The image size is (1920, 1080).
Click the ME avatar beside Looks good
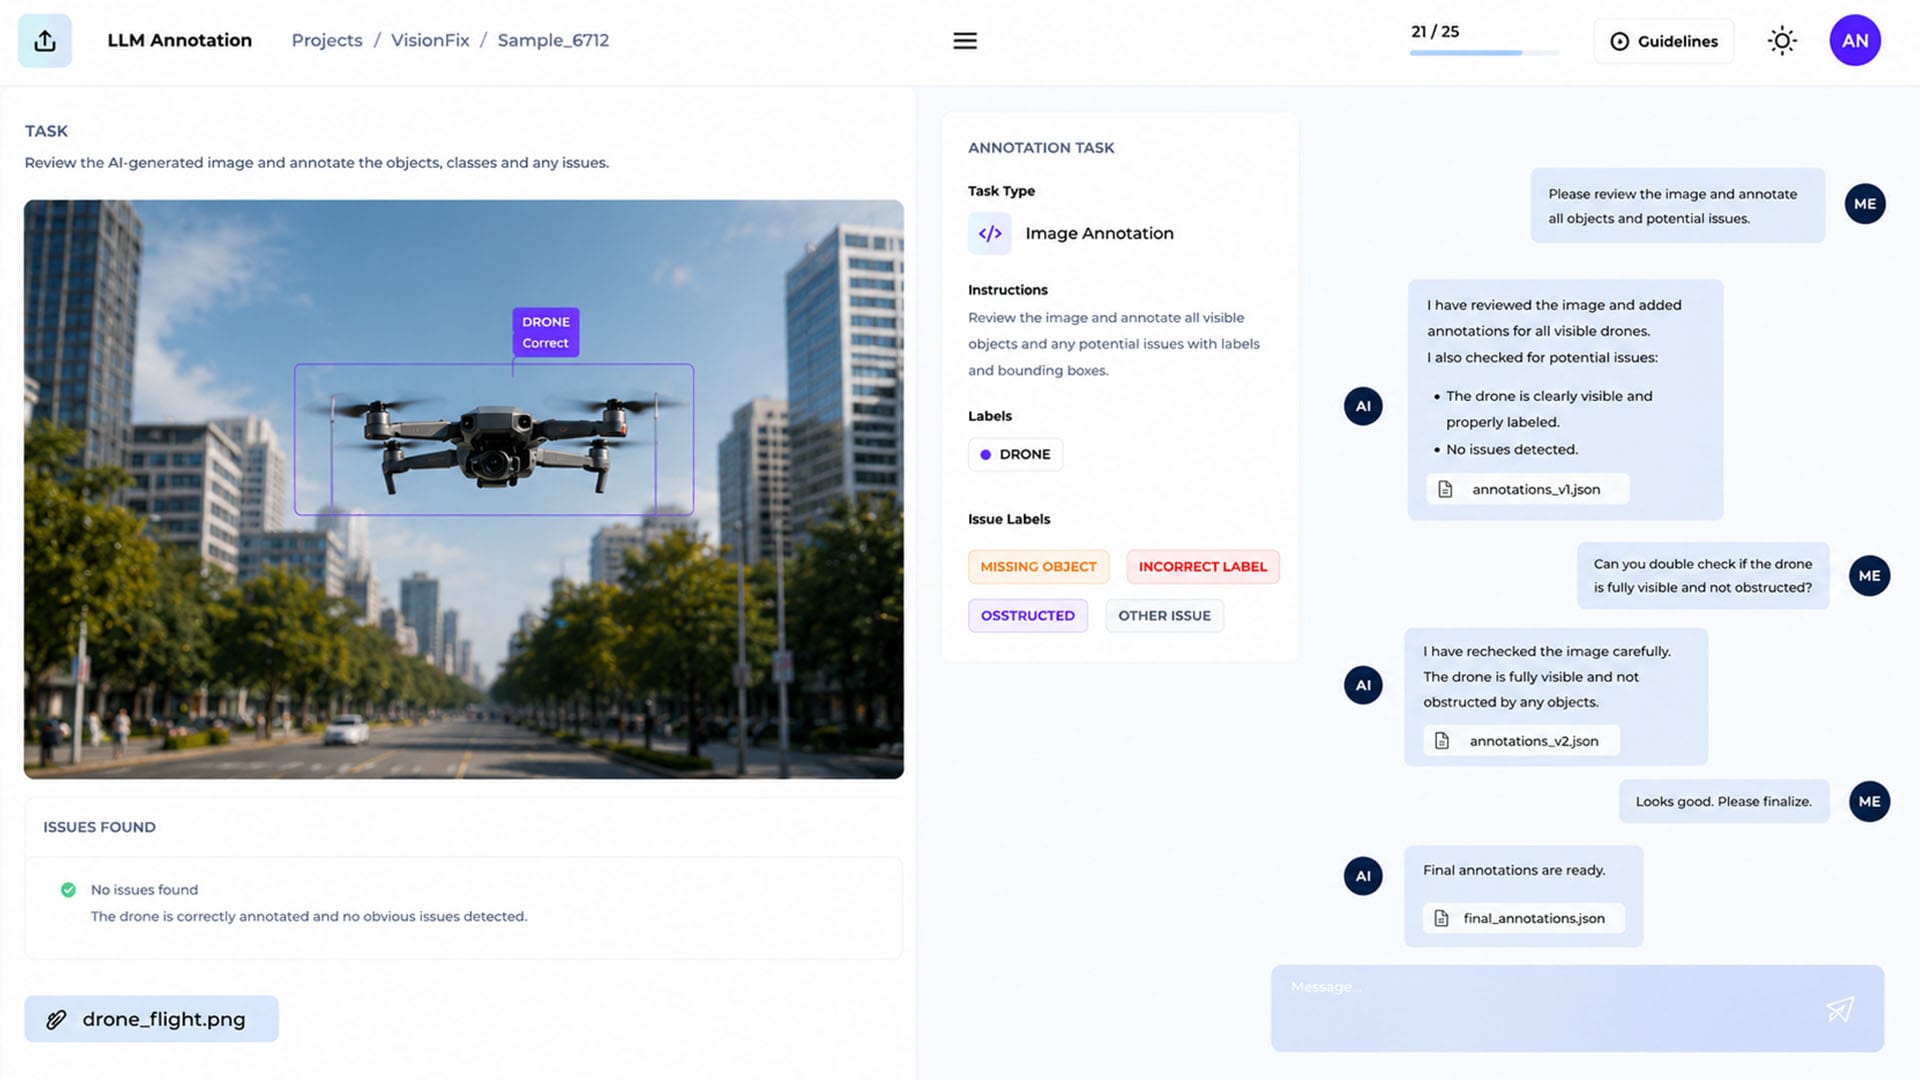click(1869, 802)
